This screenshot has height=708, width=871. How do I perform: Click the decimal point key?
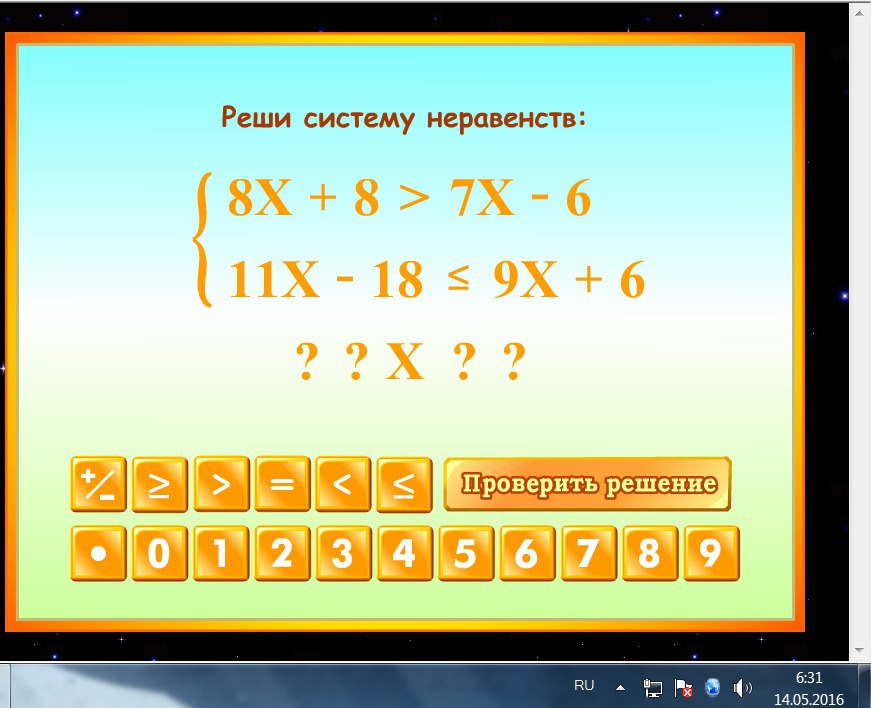click(97, 552)
